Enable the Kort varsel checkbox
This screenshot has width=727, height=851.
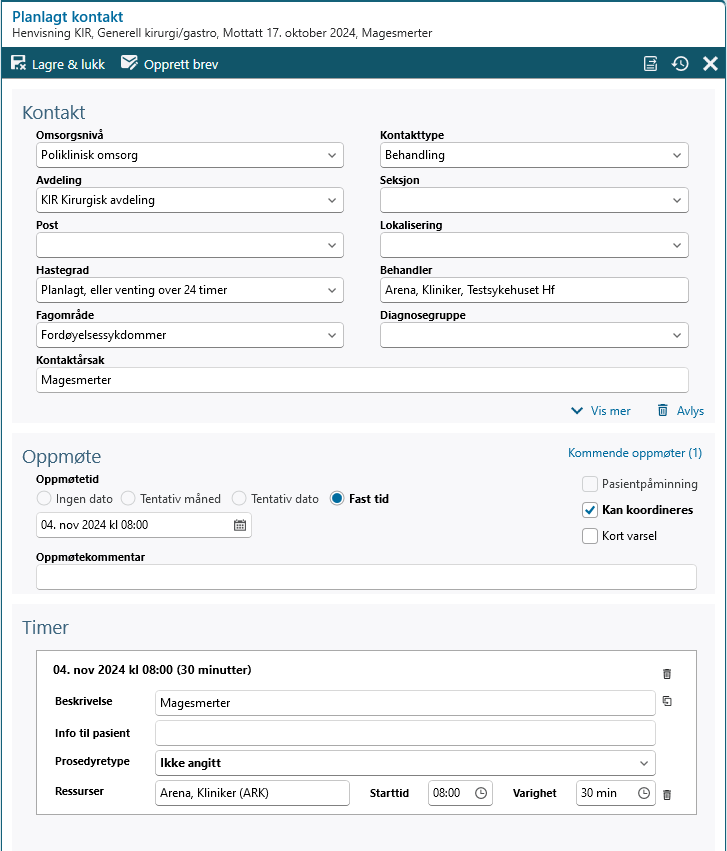click(x=590, y=536)
